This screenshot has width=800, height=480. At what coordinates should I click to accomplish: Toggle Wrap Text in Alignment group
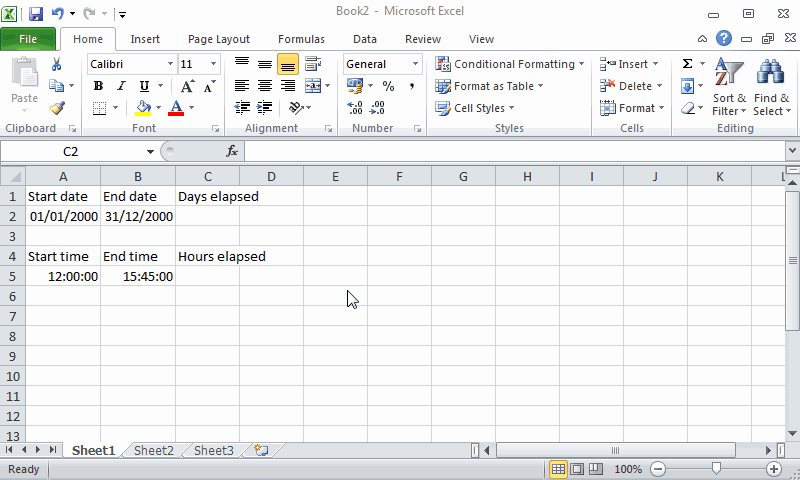tap(313, 64)
